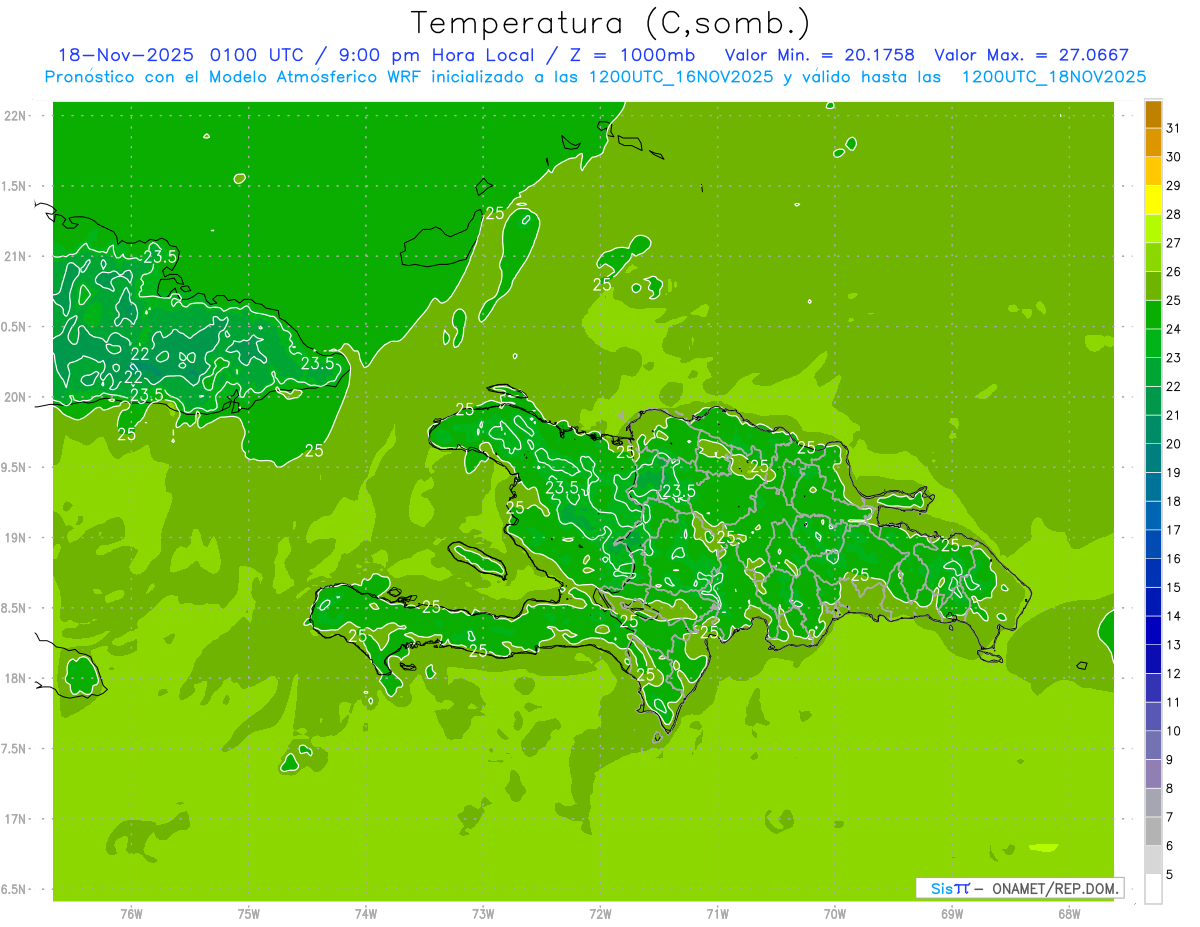Click the "Valor Max. = 27.0667" text
Viewport: 1200px width, 927px height.
tap(1032, 55)
